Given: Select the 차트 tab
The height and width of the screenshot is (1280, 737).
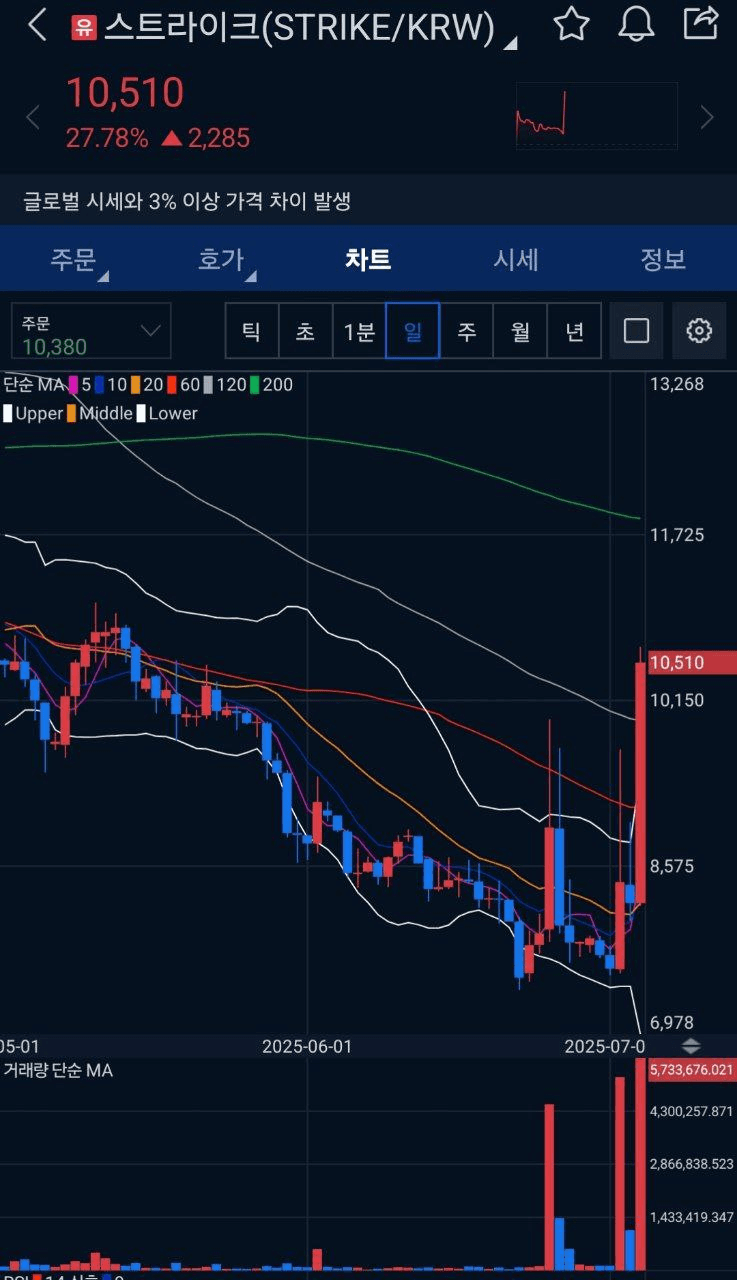Looking at the screenshot, I should coord(368,259).
